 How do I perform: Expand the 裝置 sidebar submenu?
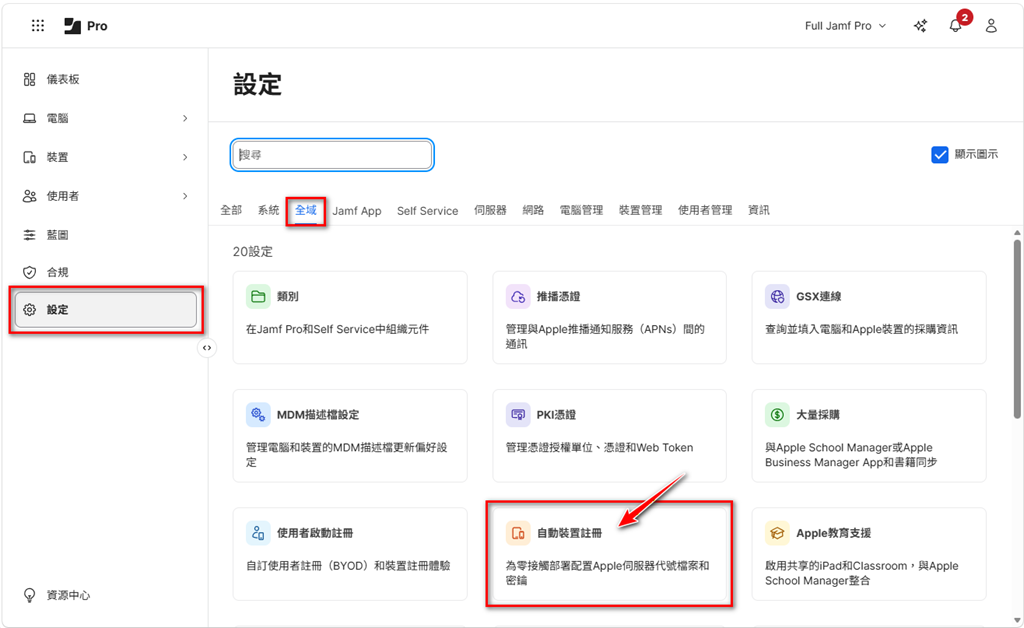click(x=185, y=157)
